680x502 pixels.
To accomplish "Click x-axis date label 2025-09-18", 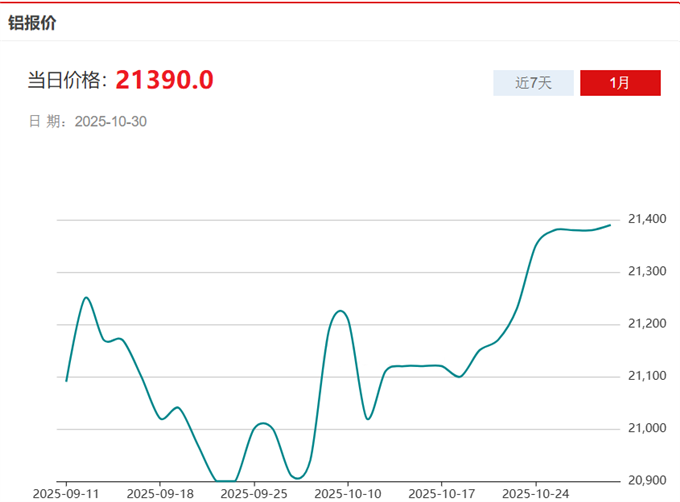I will pos(160,493).
